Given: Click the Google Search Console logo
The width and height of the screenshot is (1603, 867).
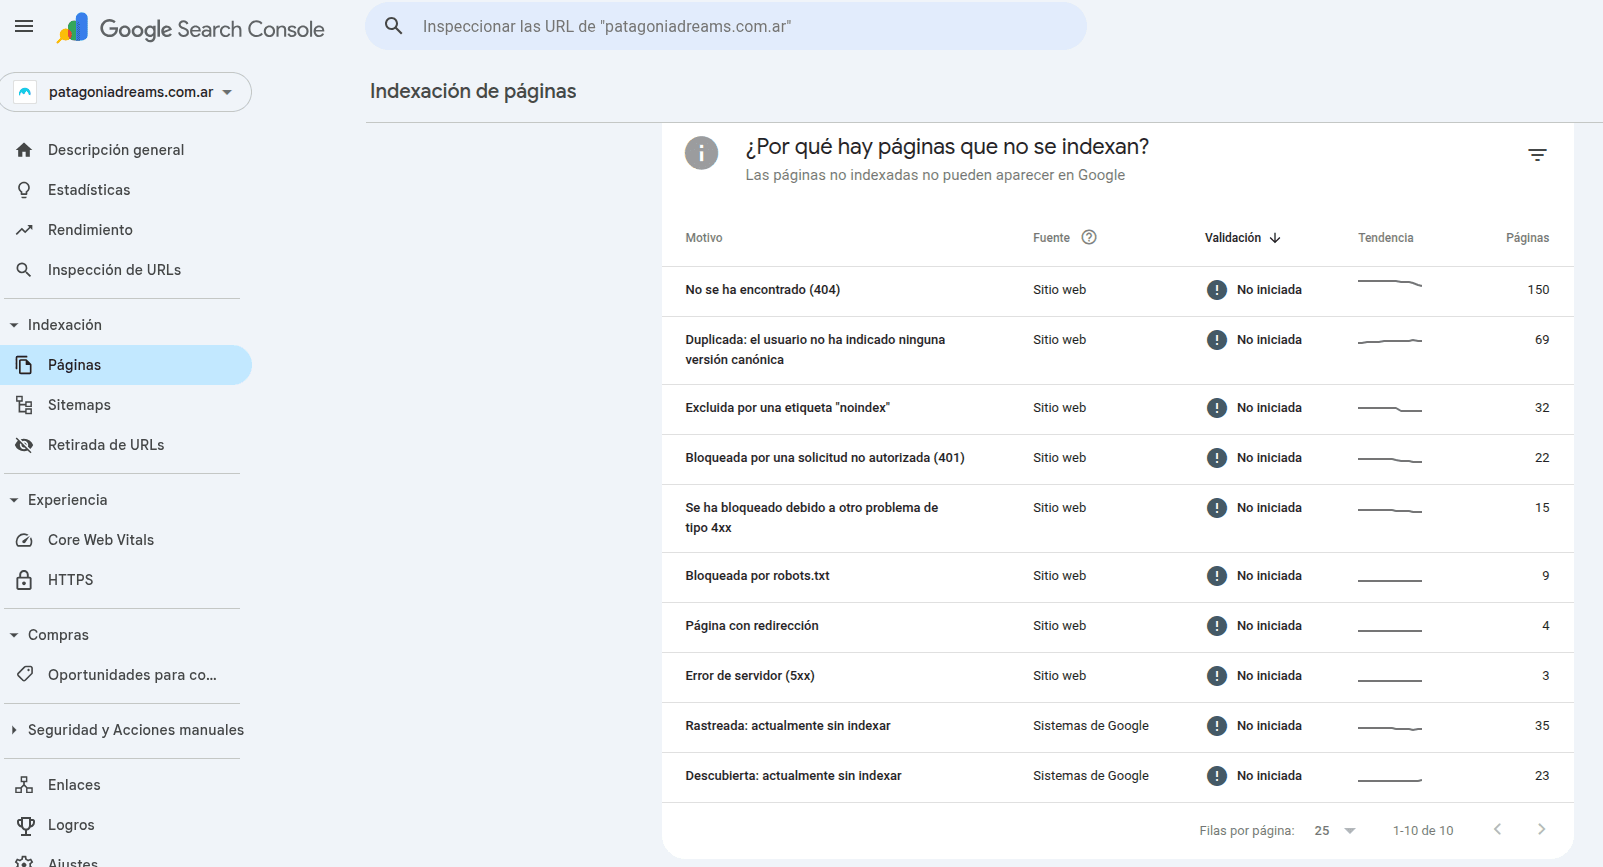Looking at the screenshot, I should coord(190,29).
